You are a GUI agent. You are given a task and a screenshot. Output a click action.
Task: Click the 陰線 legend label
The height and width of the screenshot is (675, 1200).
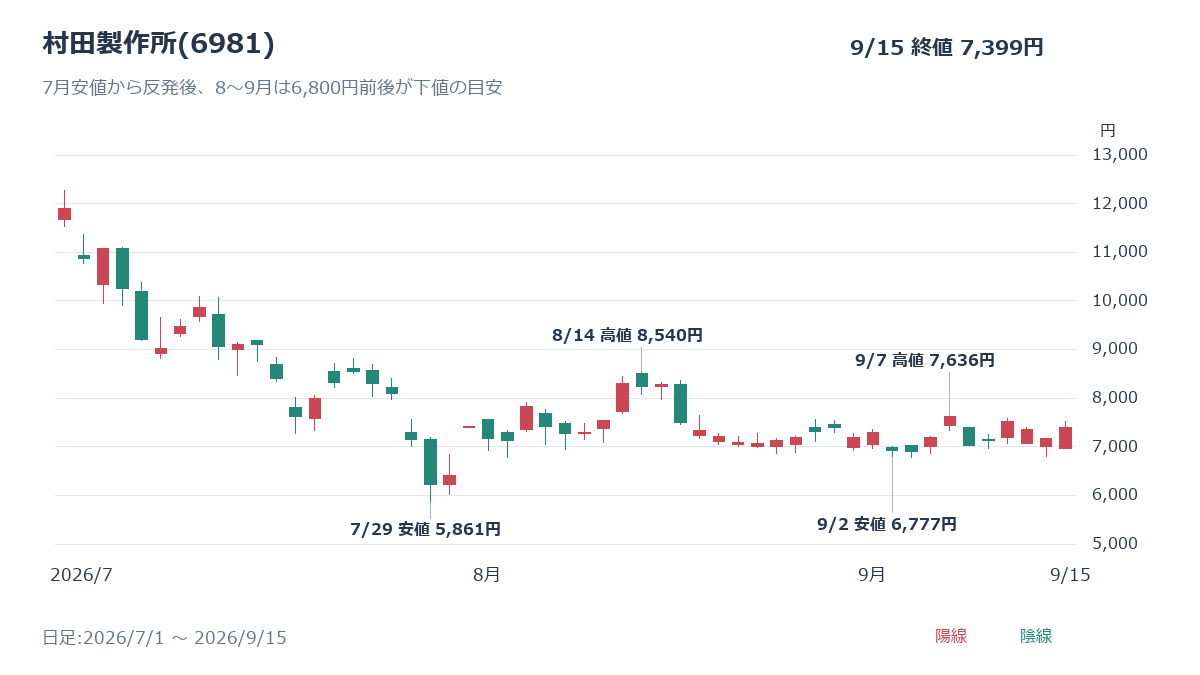(x=1036, y=636)
